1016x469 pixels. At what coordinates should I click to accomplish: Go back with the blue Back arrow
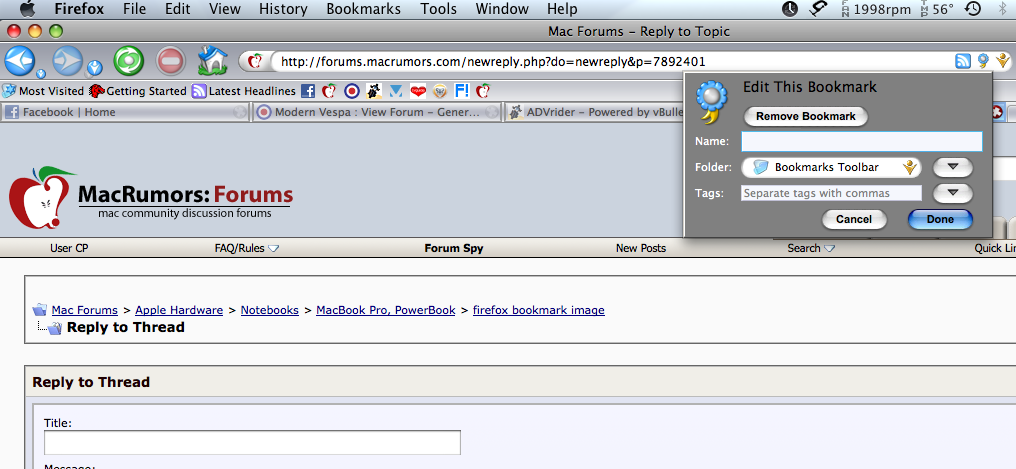(20, 61)
